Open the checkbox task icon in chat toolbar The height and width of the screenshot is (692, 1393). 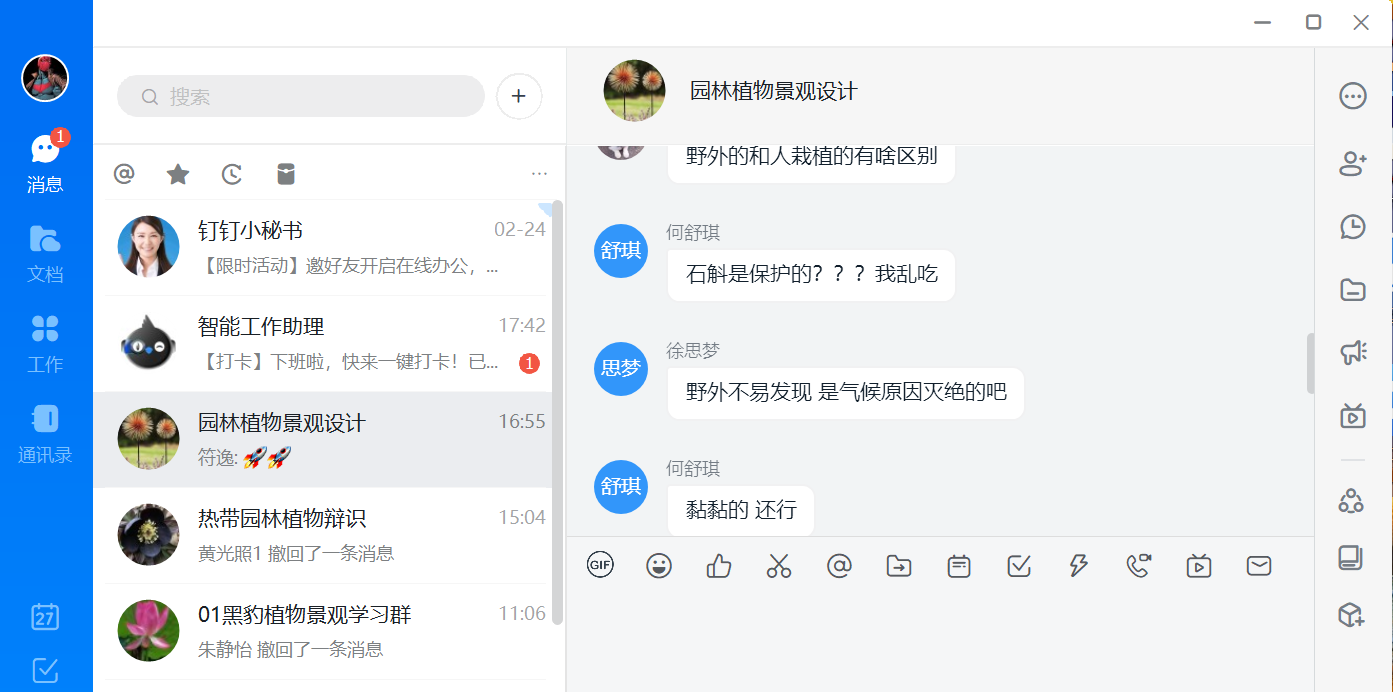(x=1019, y=566)
